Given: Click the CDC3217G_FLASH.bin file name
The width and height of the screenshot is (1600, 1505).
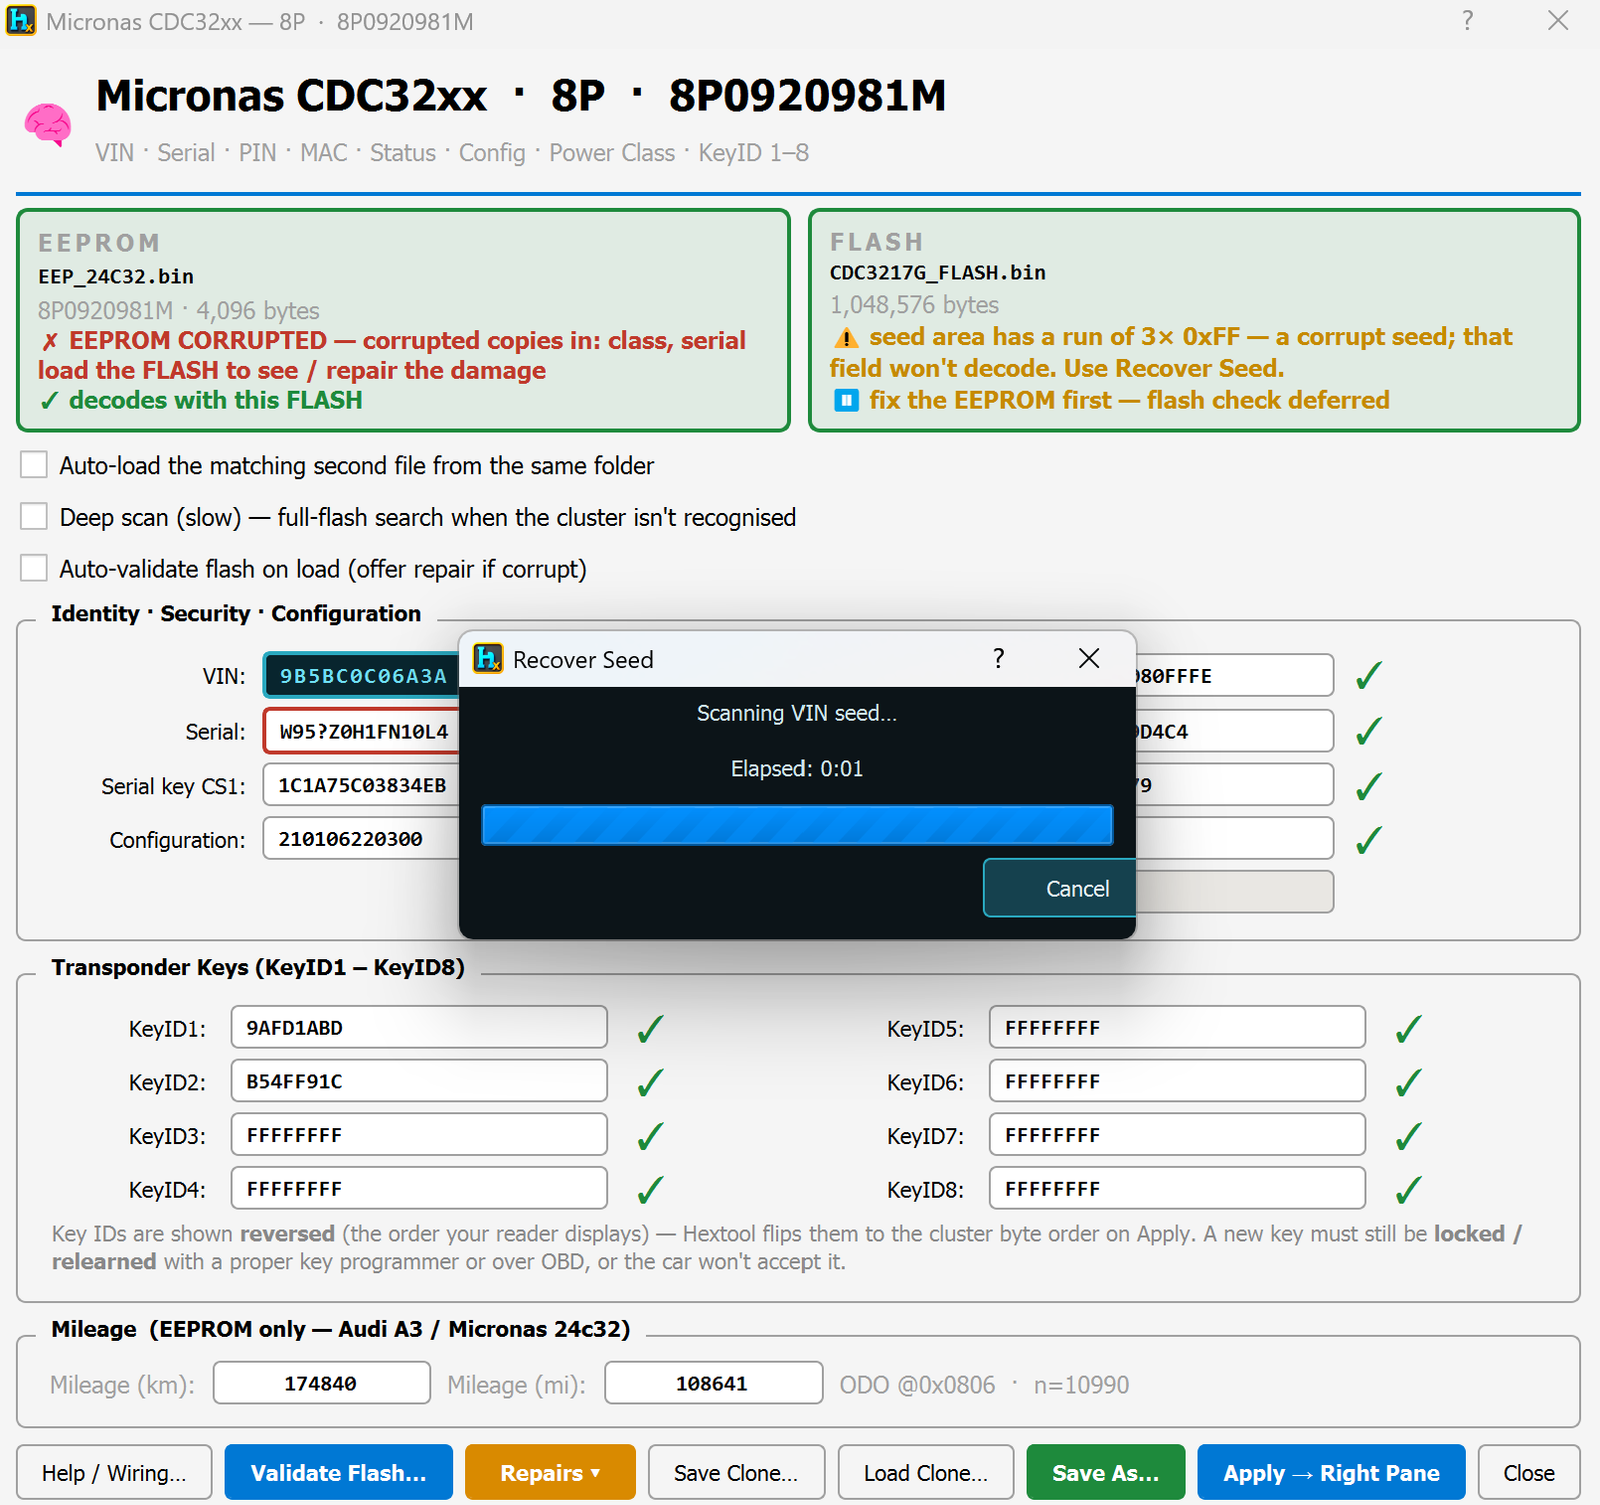Looking at the screenshot, I should click(x=937, y=273).
